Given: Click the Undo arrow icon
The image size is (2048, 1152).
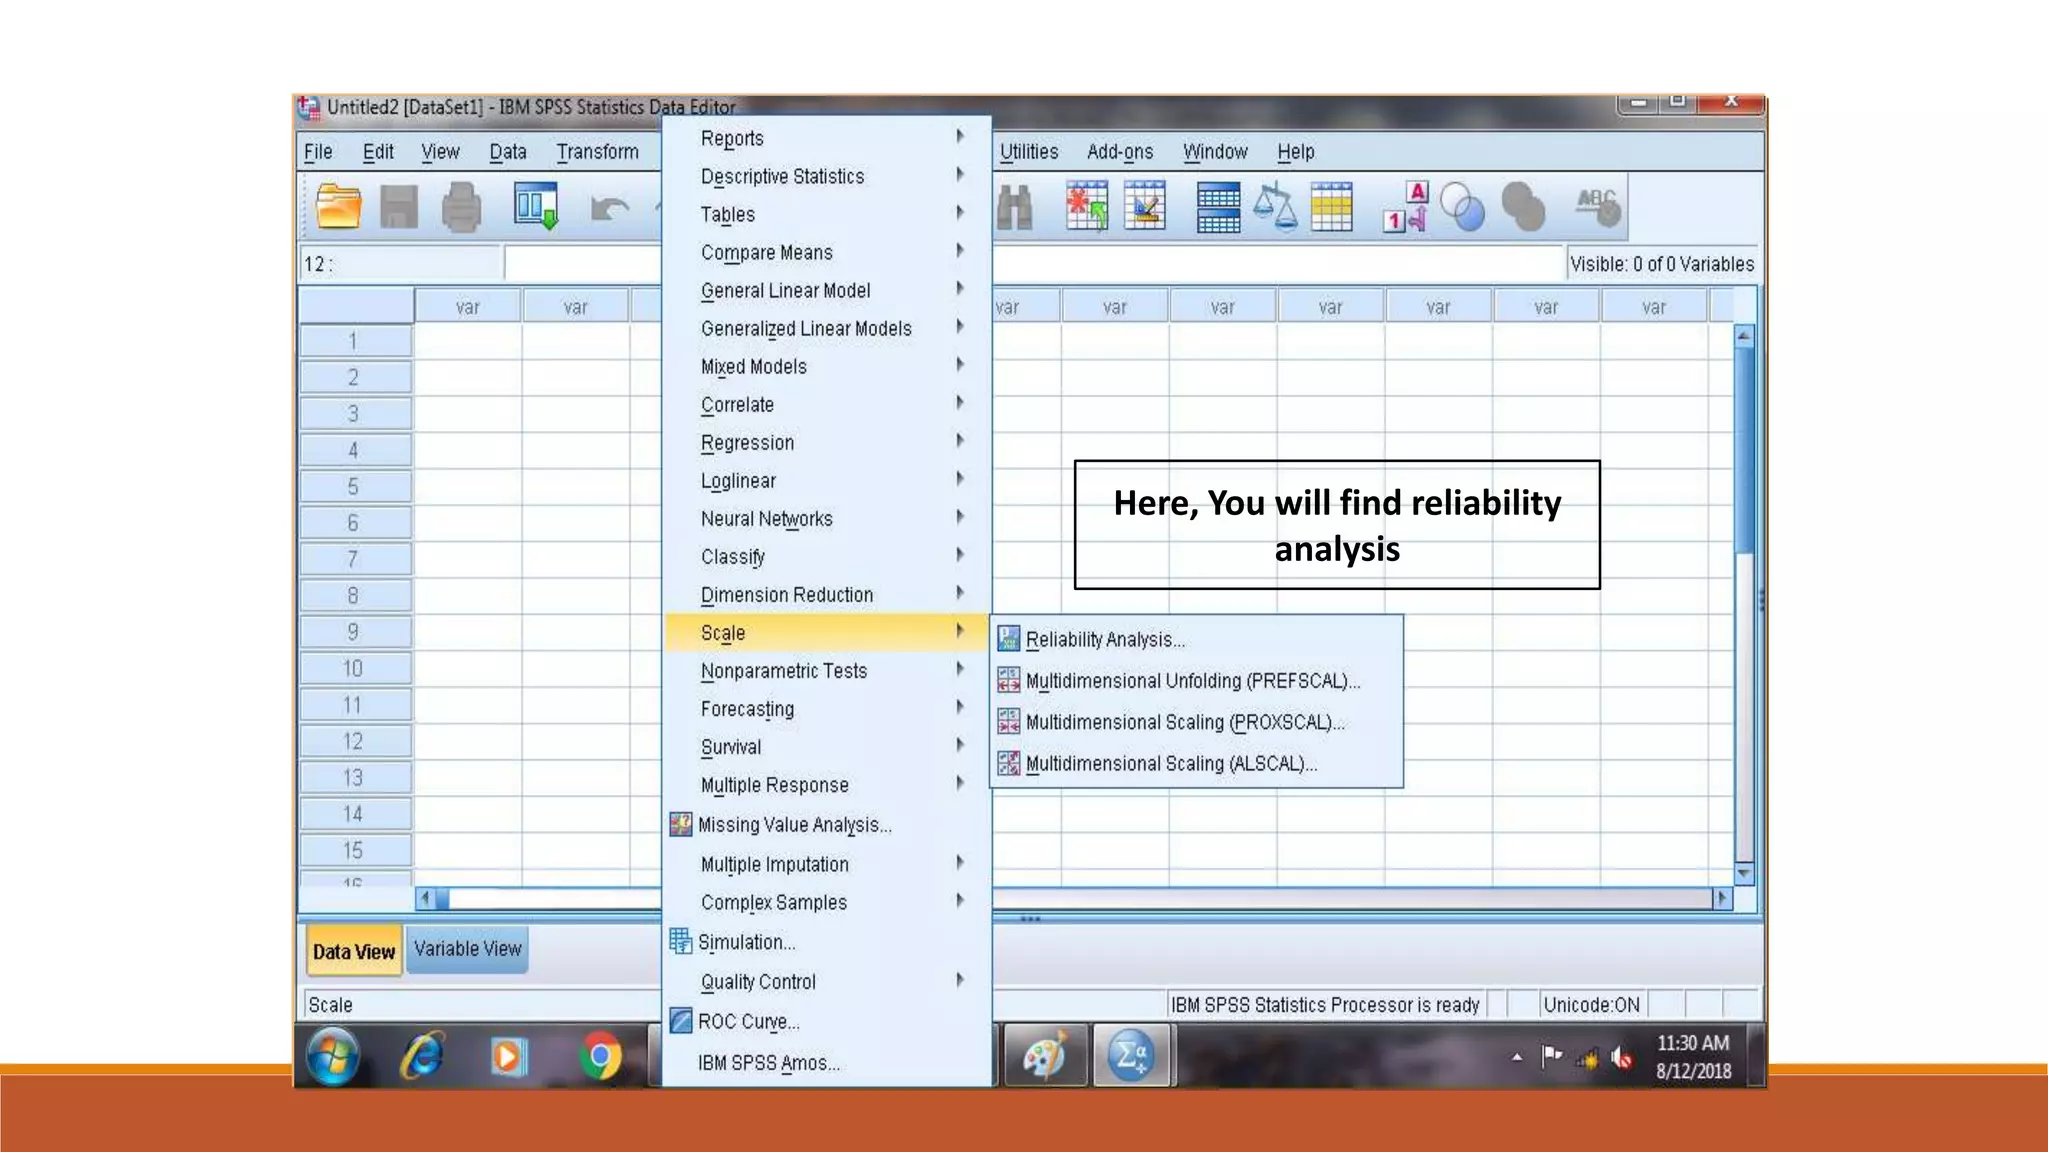Looking at the screenshot, I should pyautogui.click(x=609, y=208).
